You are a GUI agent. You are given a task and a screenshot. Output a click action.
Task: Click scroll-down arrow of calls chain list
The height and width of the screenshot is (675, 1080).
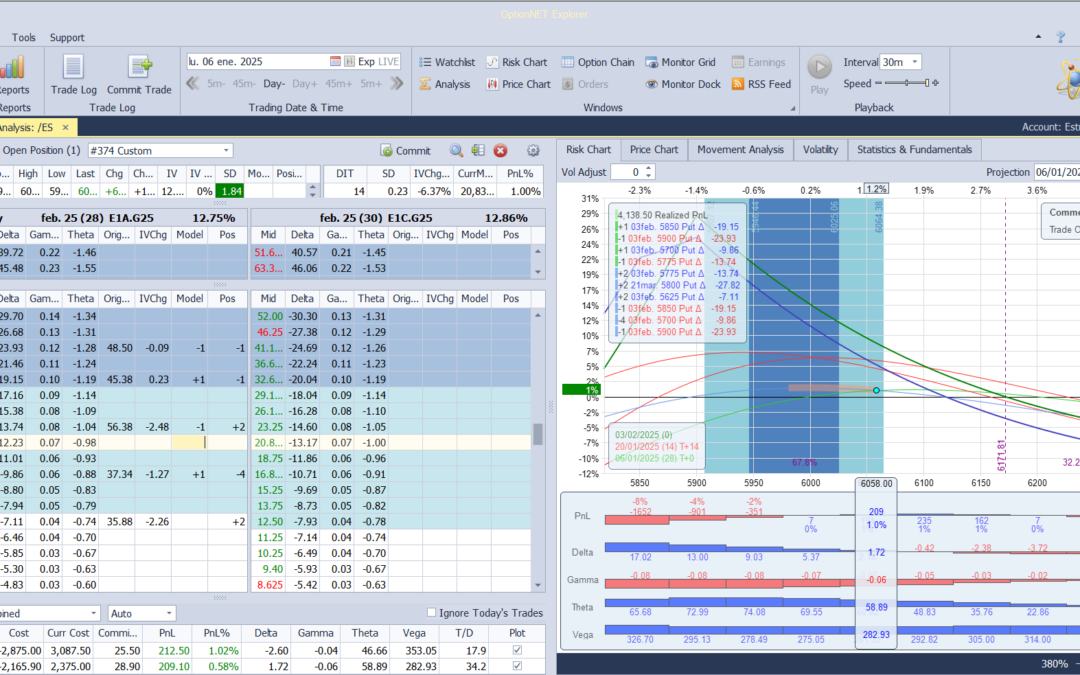[x=538, y=271]
